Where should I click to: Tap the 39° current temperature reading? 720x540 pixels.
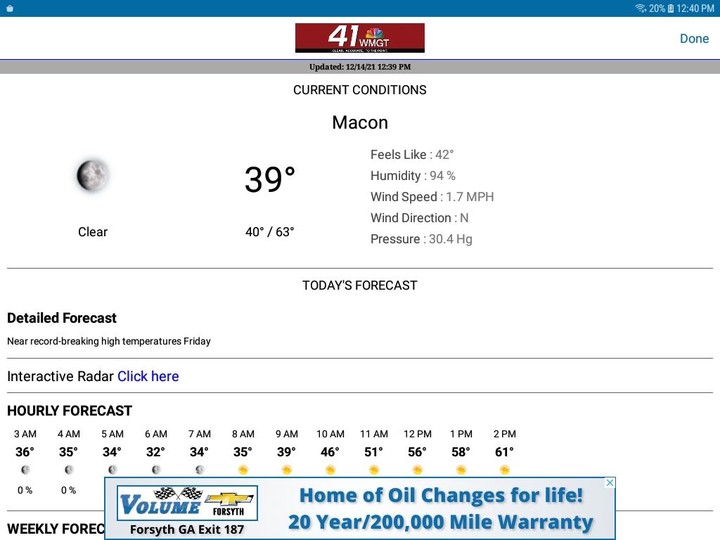coord(270,180)
